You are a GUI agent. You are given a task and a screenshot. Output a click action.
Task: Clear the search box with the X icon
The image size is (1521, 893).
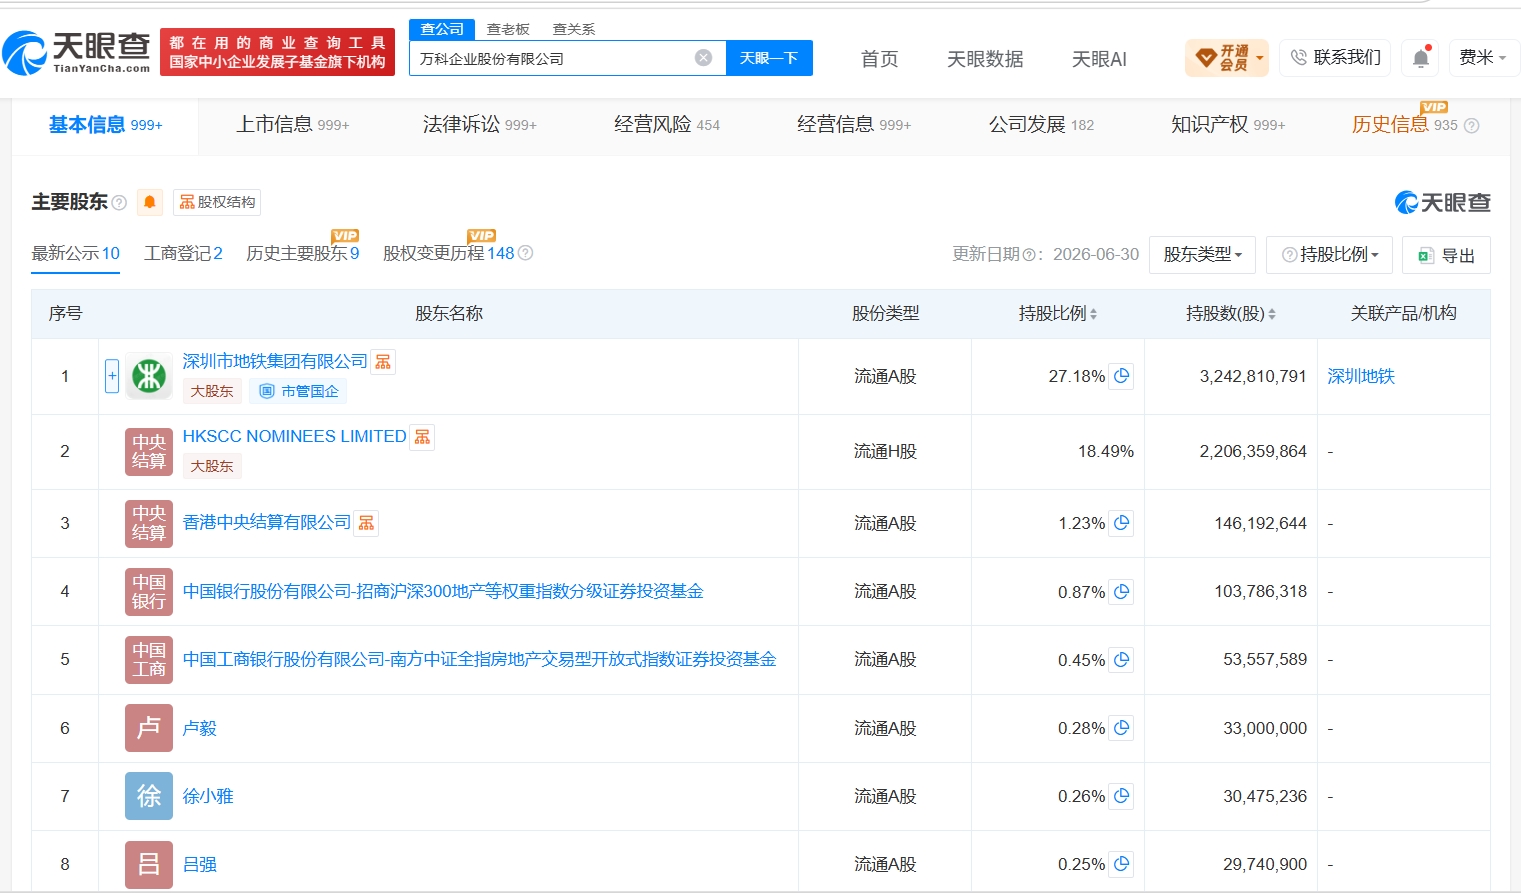click(704, 58)
